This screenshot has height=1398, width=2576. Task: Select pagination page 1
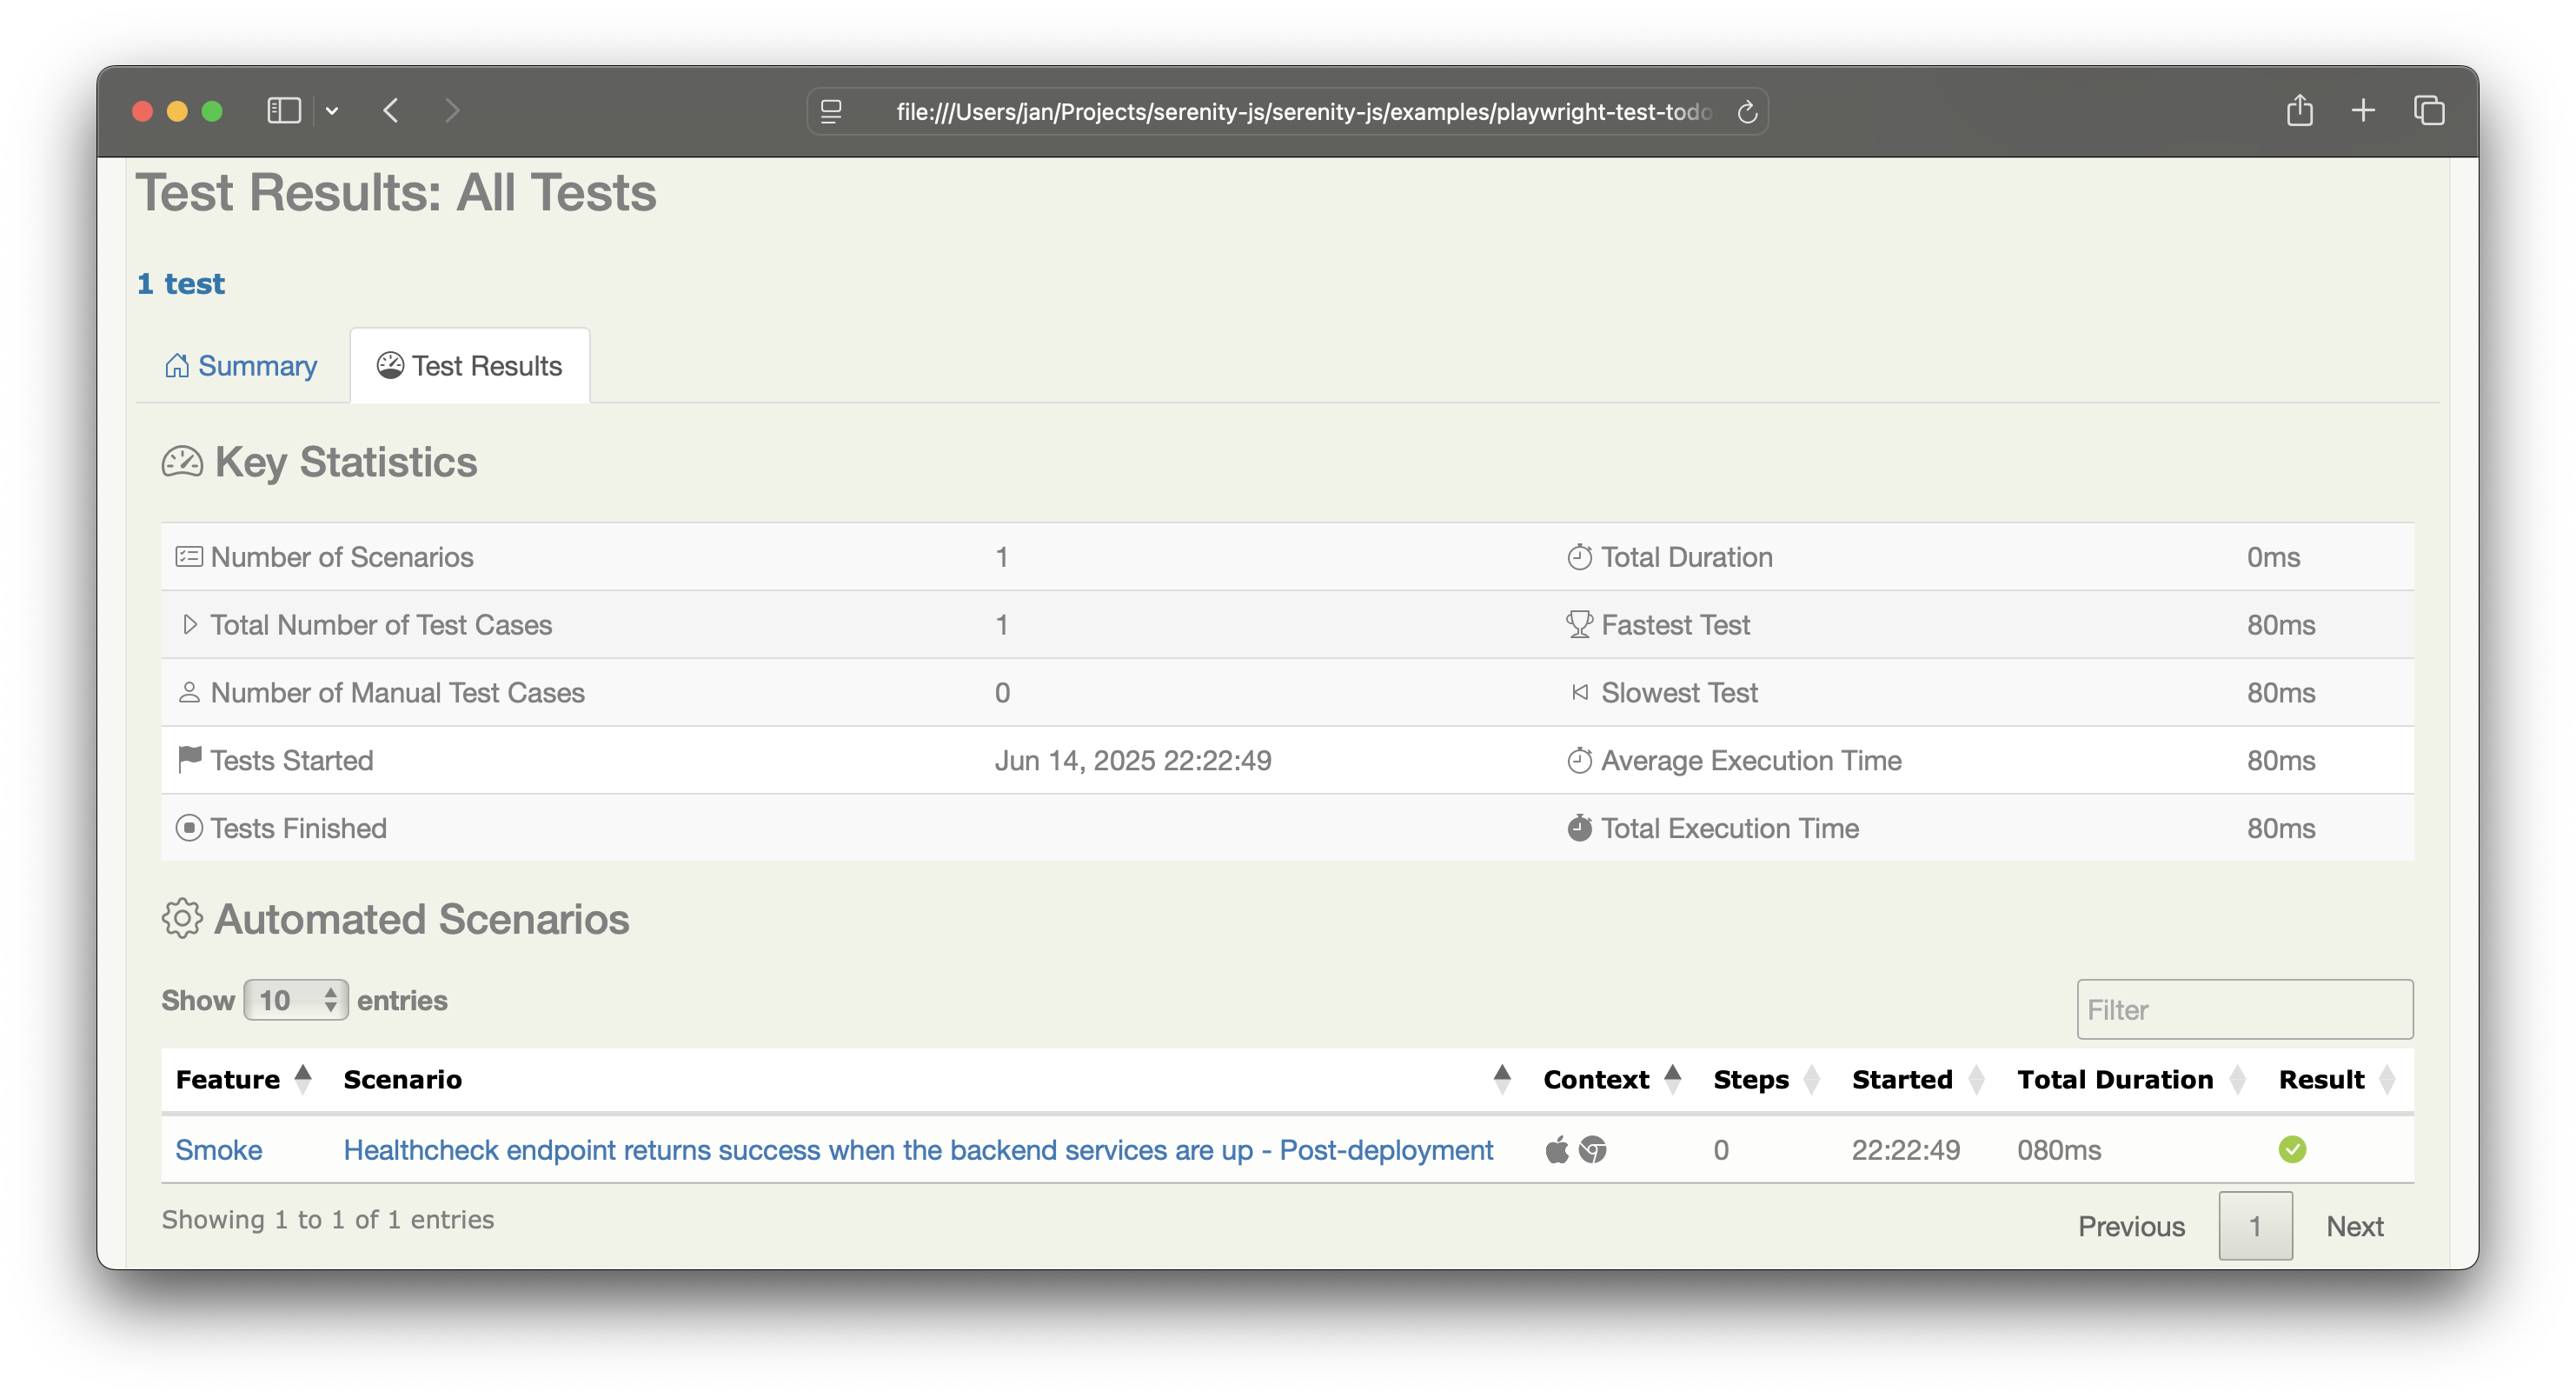(2255, 1226)
